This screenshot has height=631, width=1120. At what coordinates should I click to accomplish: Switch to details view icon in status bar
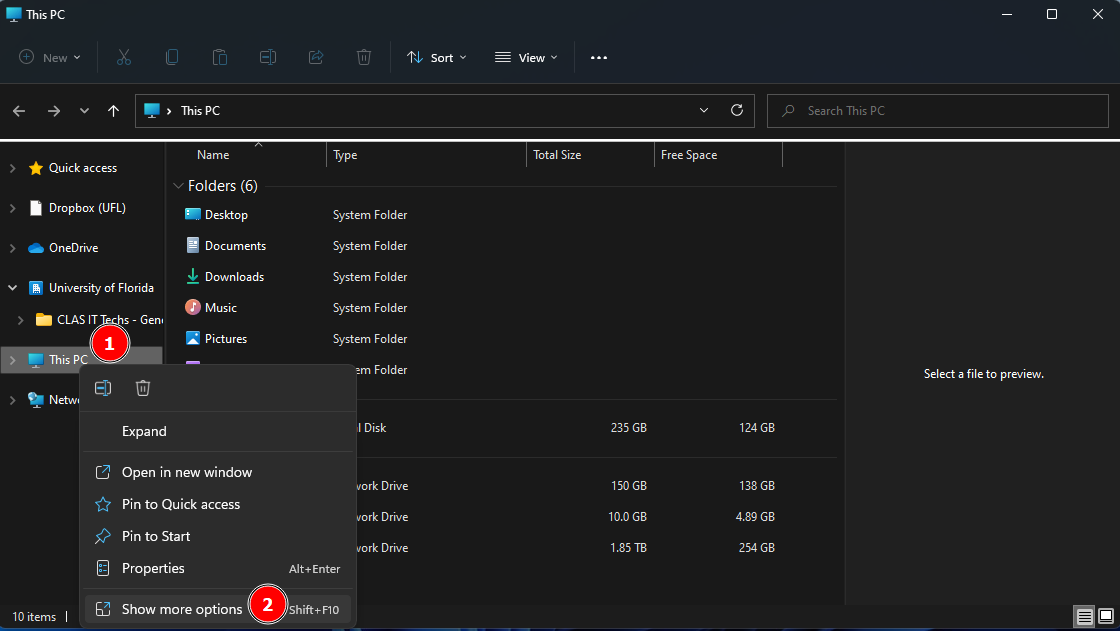click(x=1084, y=616)
